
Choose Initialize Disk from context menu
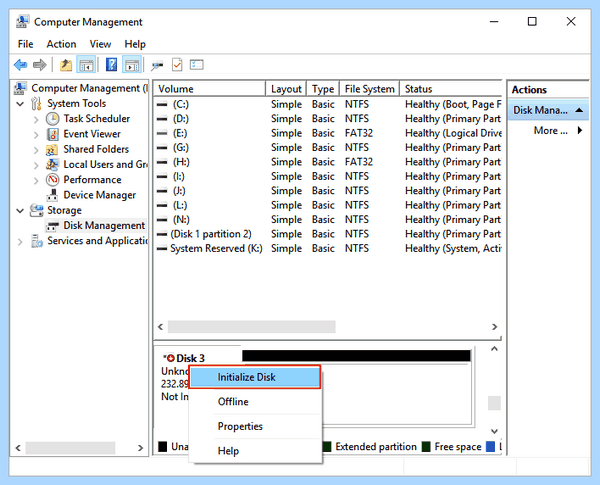click(255, 377)
